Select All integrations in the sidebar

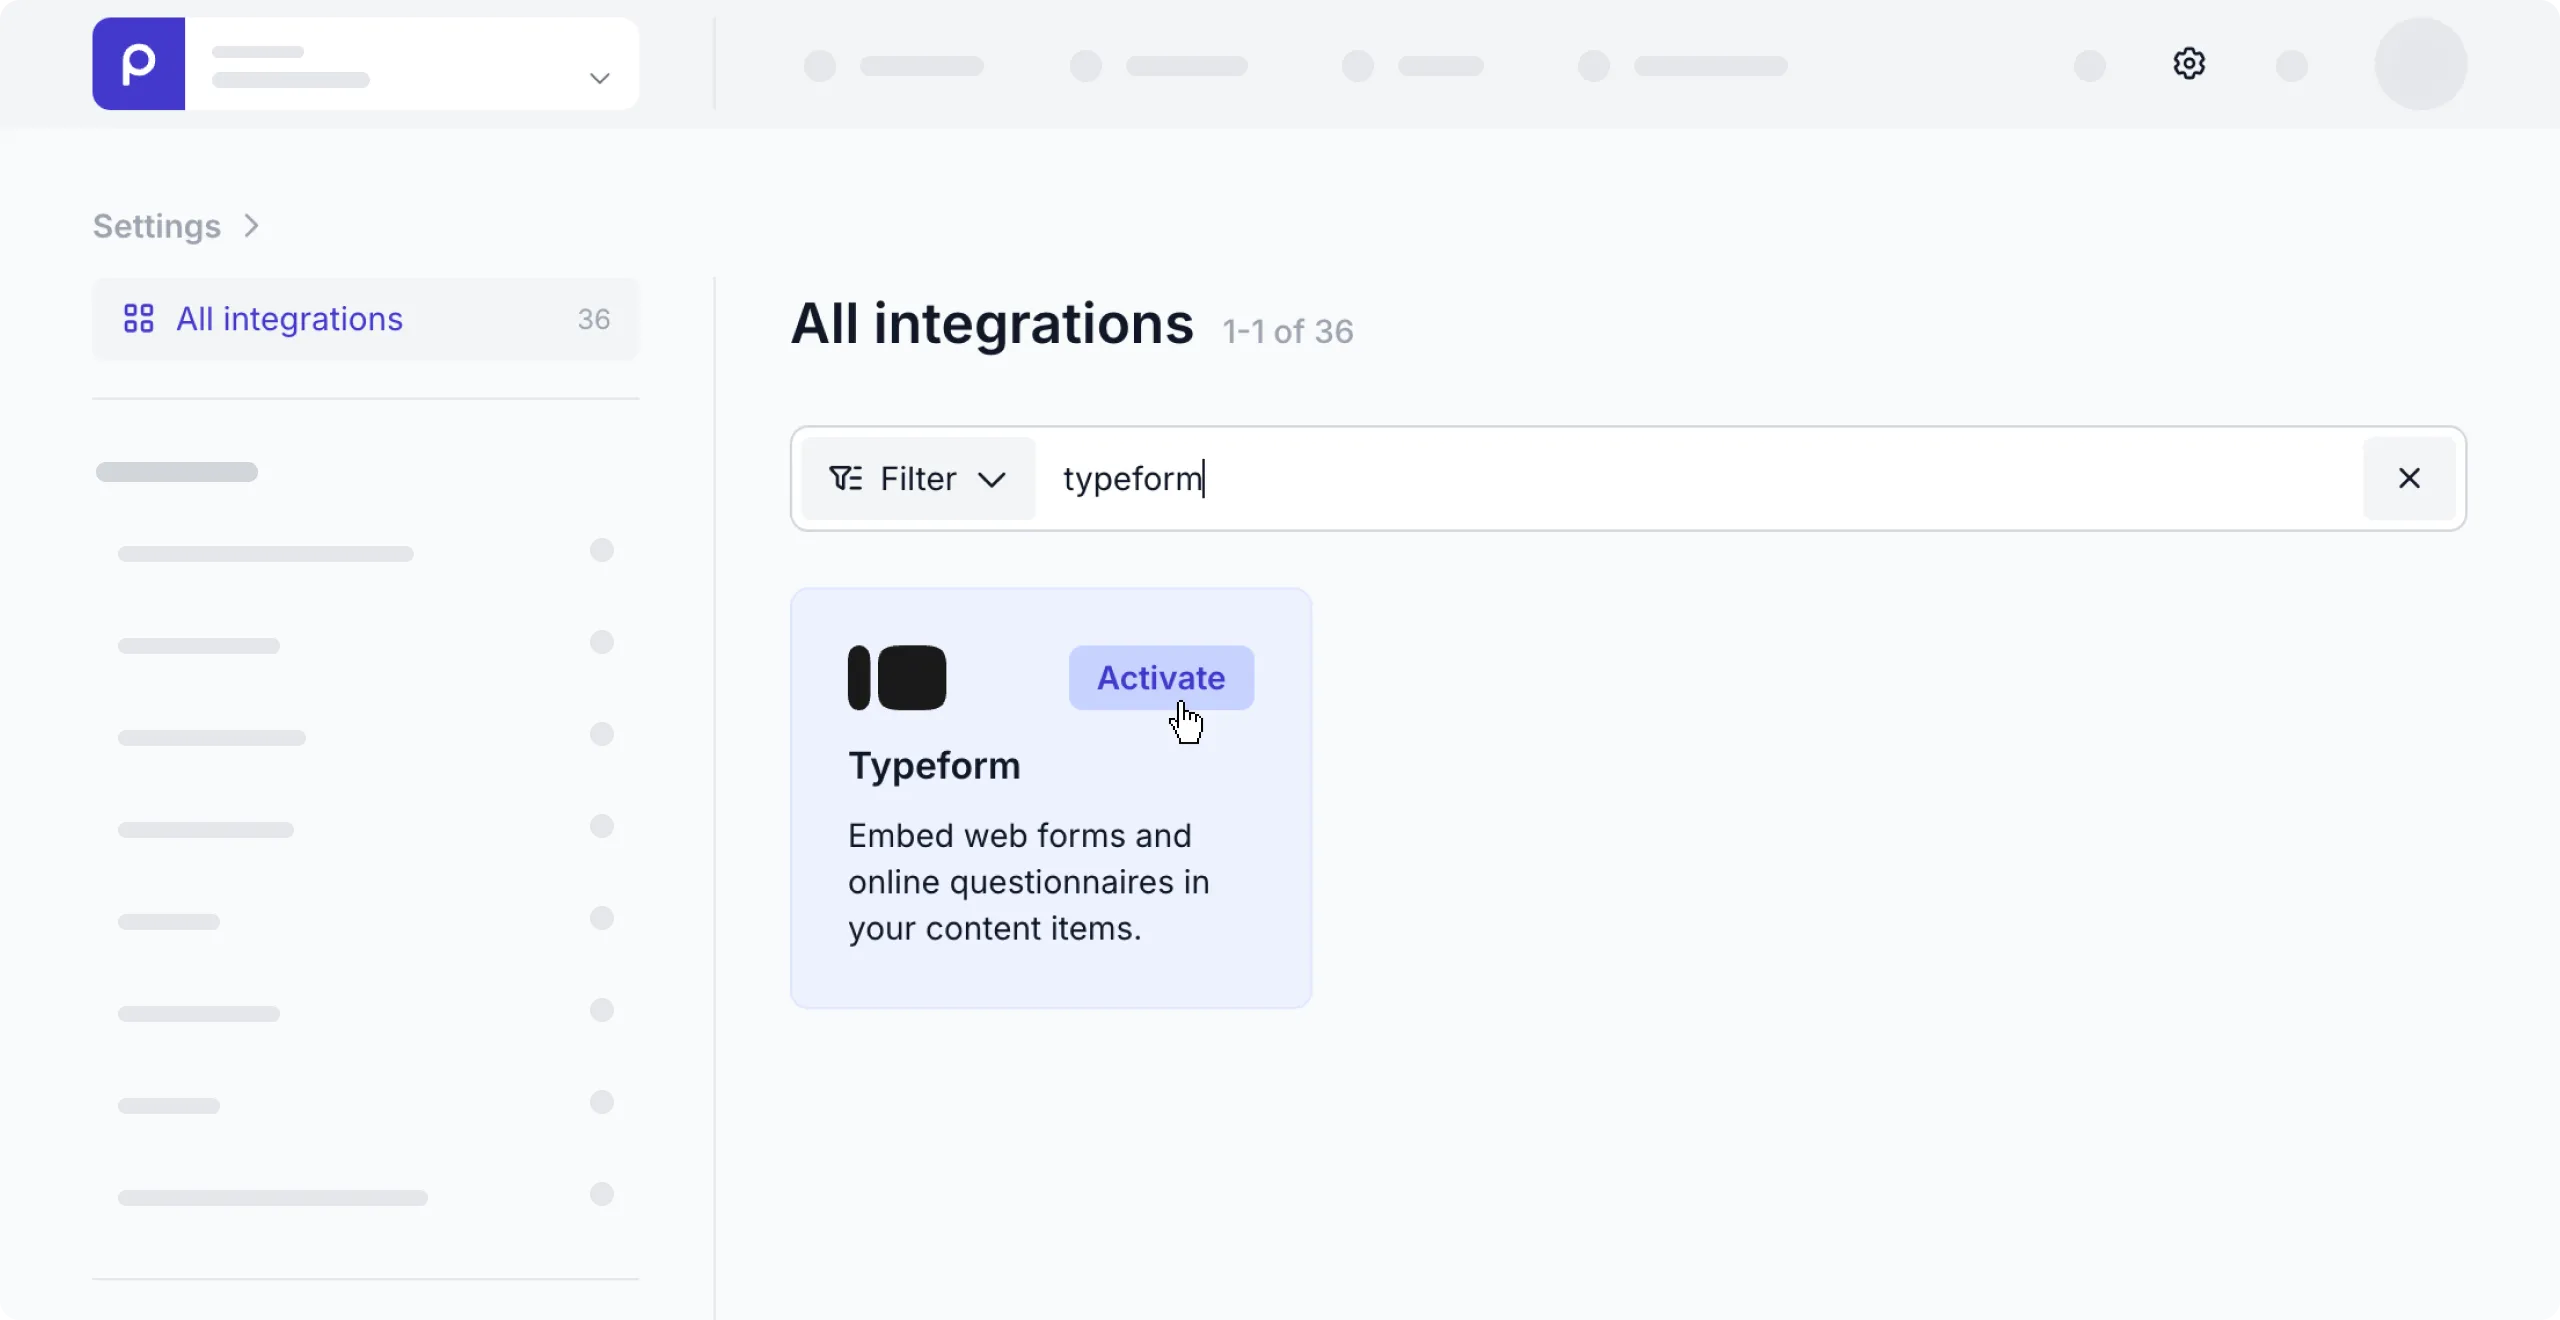(366, 319)
